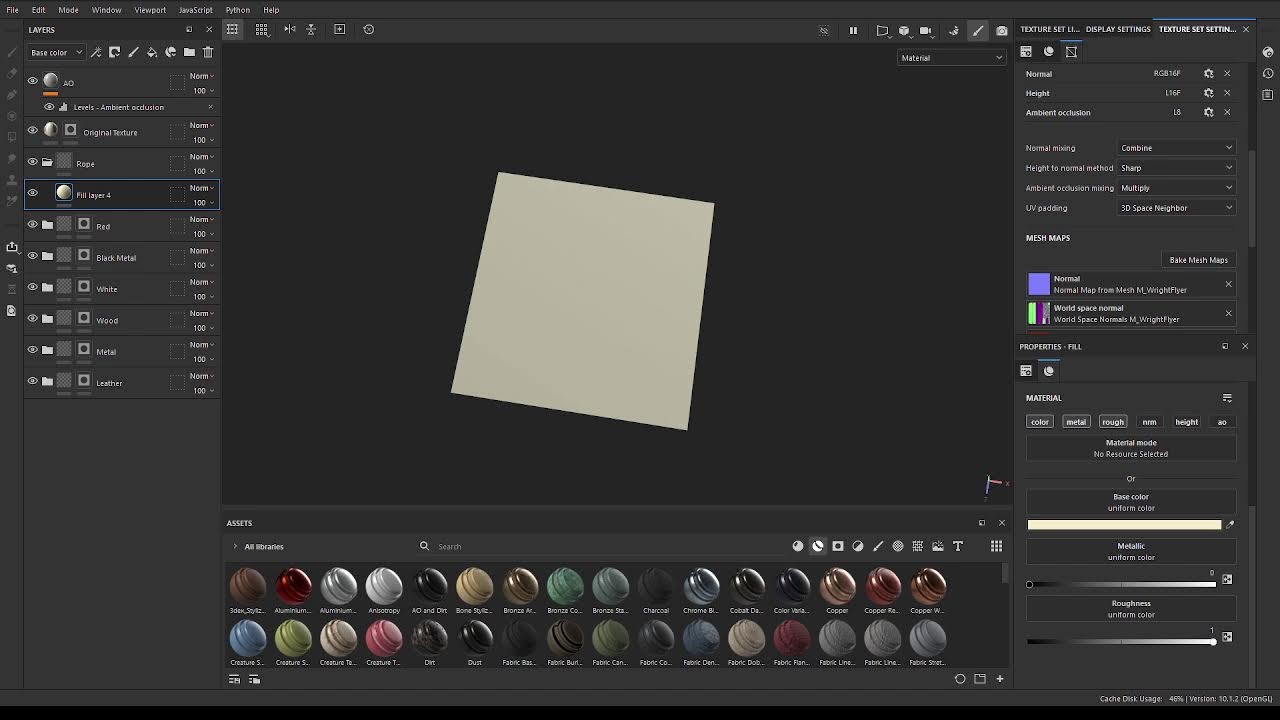Screen dimensions: 1280x720
Task: Click the Base color uniform color swatch
Action: pos(1124,524)
